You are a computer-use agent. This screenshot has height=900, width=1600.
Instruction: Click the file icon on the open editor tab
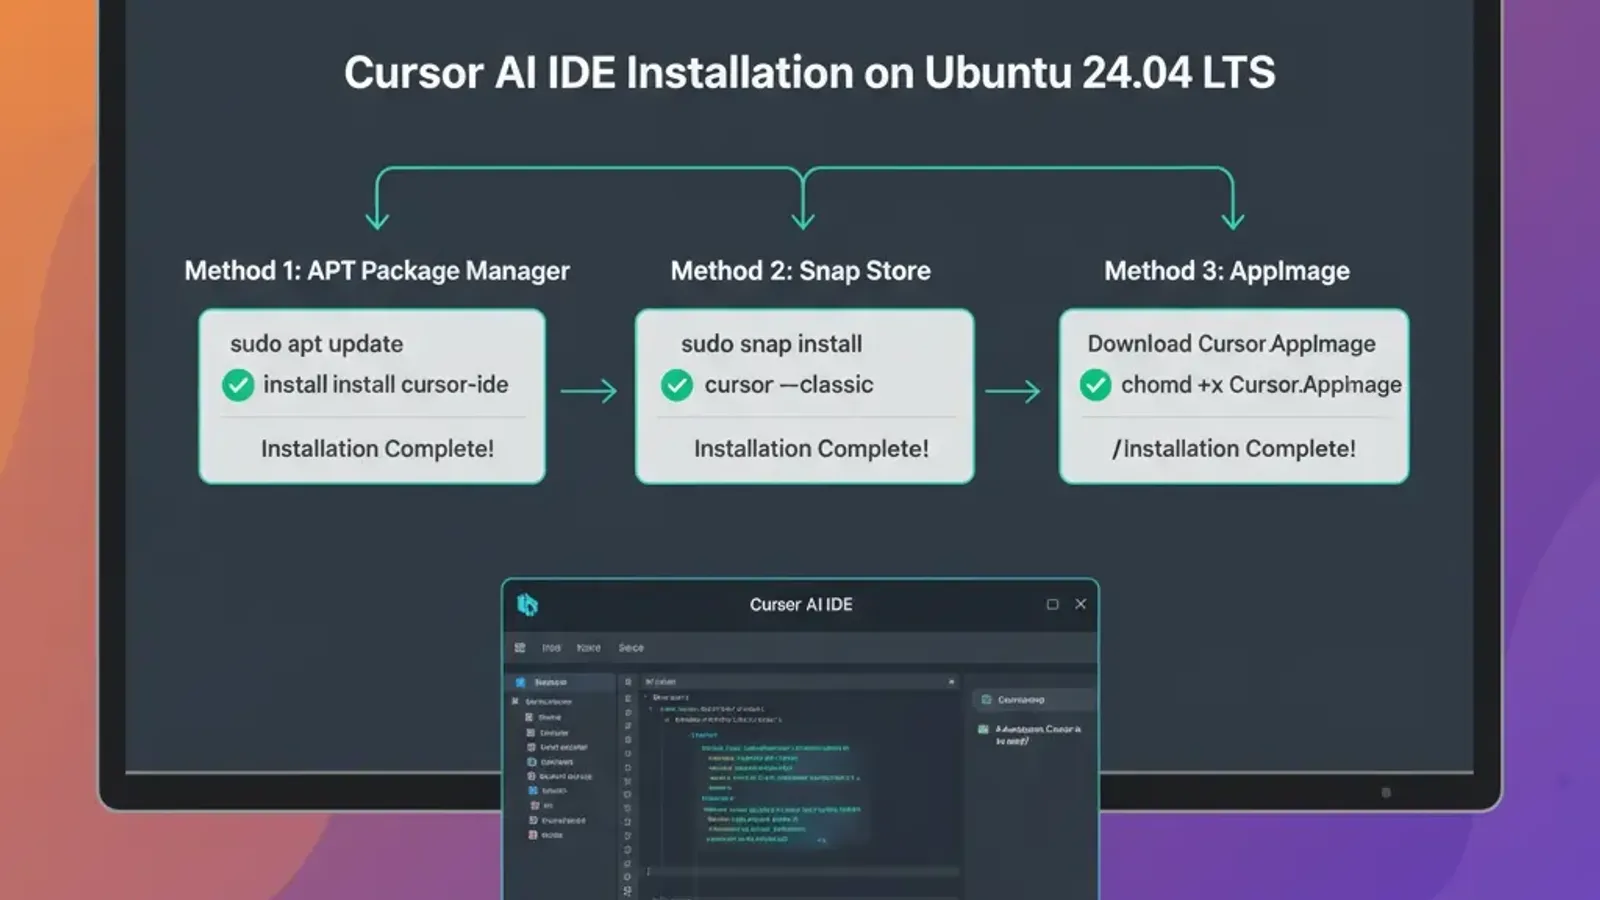651,681
